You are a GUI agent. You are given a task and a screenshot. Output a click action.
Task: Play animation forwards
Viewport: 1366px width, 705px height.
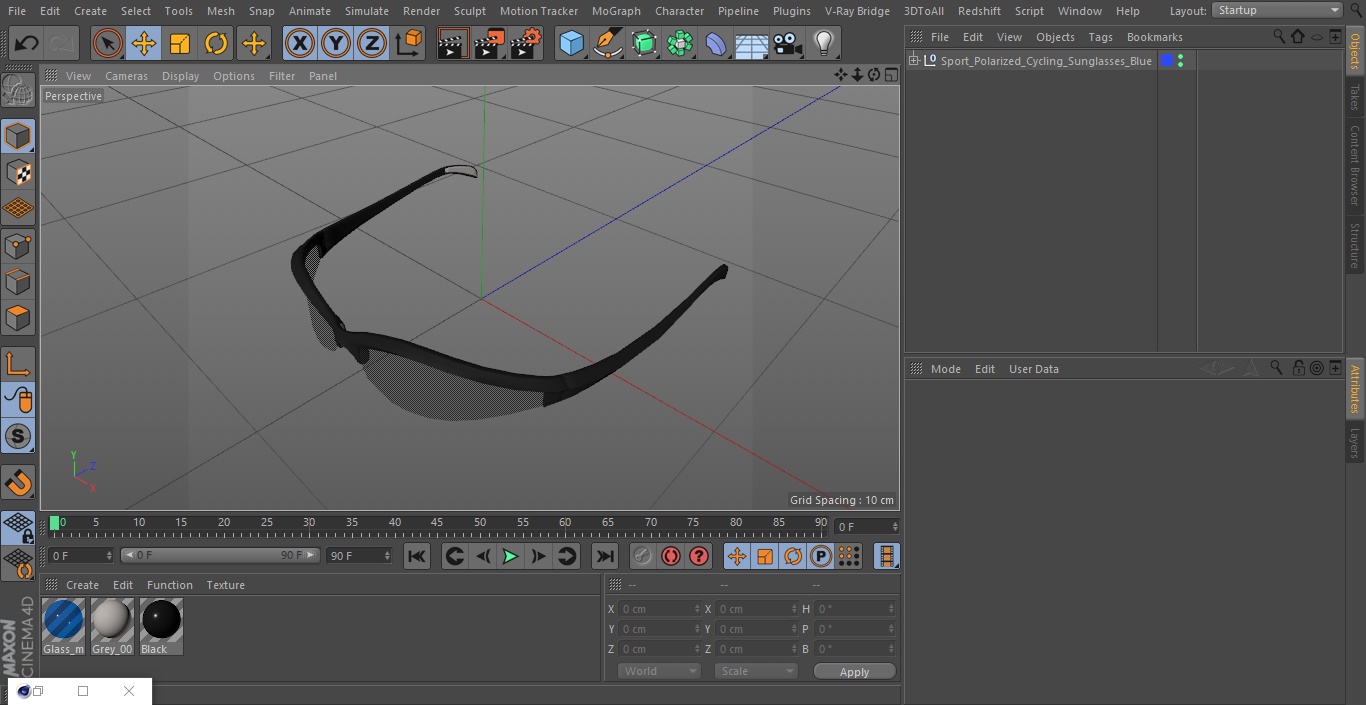tap(510, 556)
